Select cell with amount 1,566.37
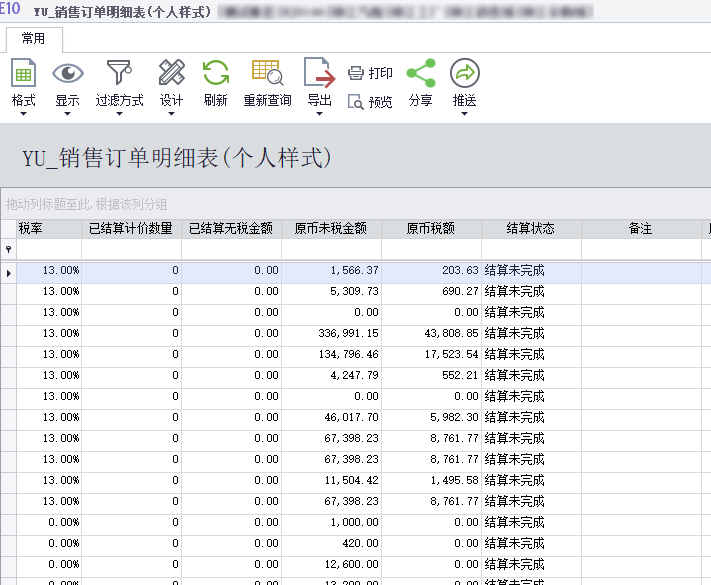The width and height of the screenshot is (711, 585). click(x=331, y=271)
